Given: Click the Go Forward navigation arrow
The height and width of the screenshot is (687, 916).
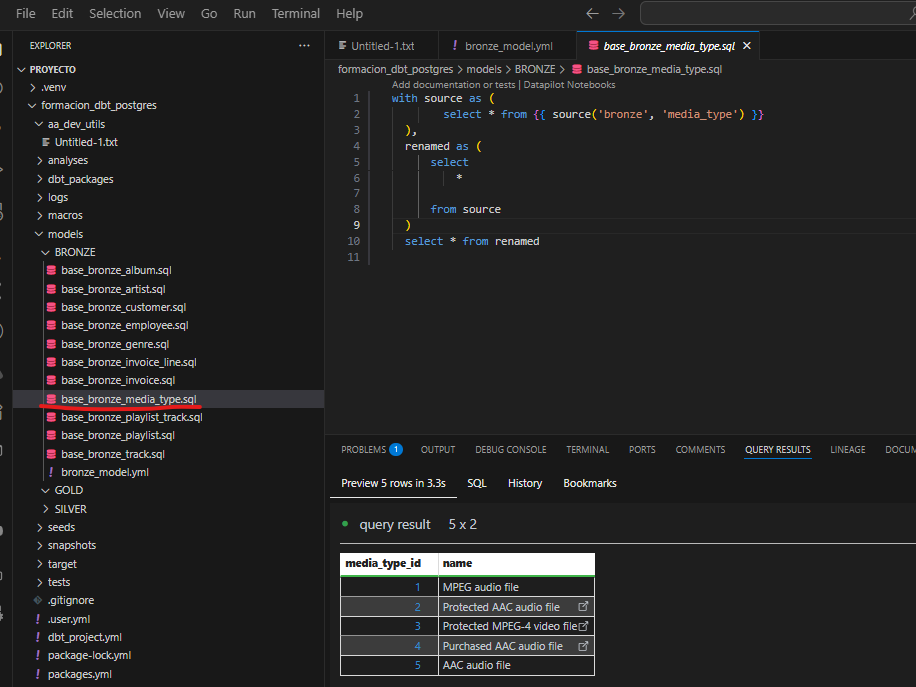Looking at the screenshot, I should click(x=618, y=14).
